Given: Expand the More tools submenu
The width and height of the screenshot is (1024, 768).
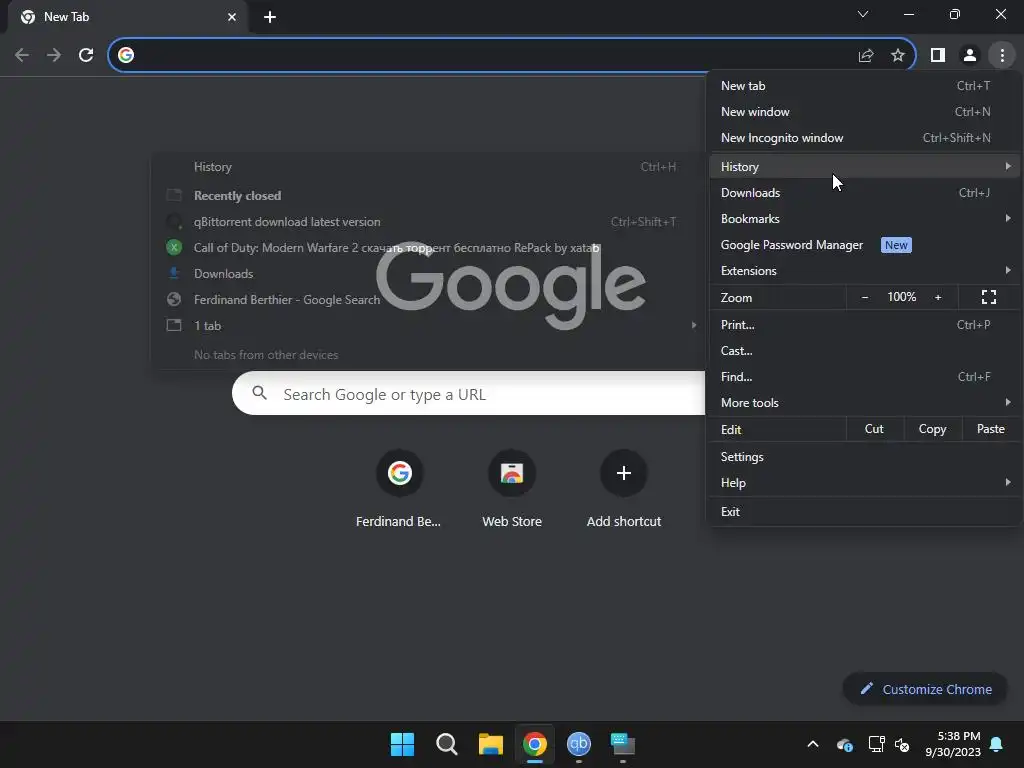Looking at the screenshot, I should pyautogui.click(x=864, y=403).
